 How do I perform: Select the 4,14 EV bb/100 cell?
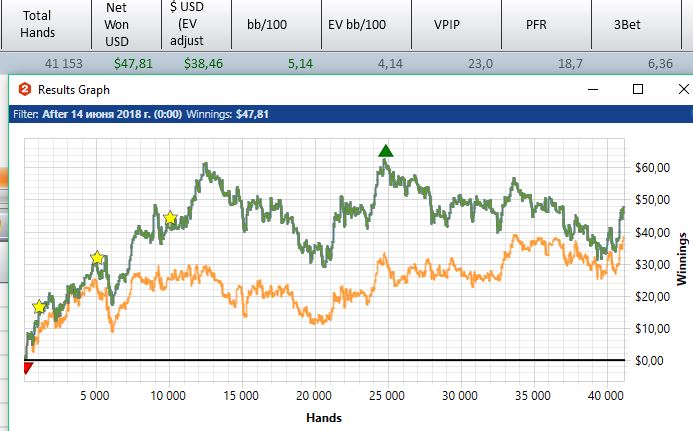tap(390, 64)
